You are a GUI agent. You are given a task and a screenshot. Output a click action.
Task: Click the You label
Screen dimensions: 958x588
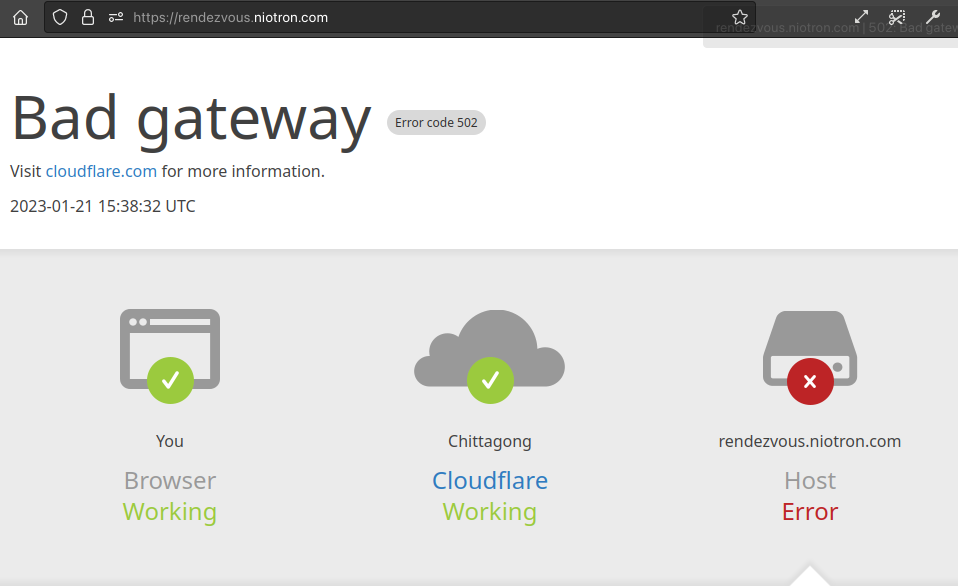[x=170, y=441]
